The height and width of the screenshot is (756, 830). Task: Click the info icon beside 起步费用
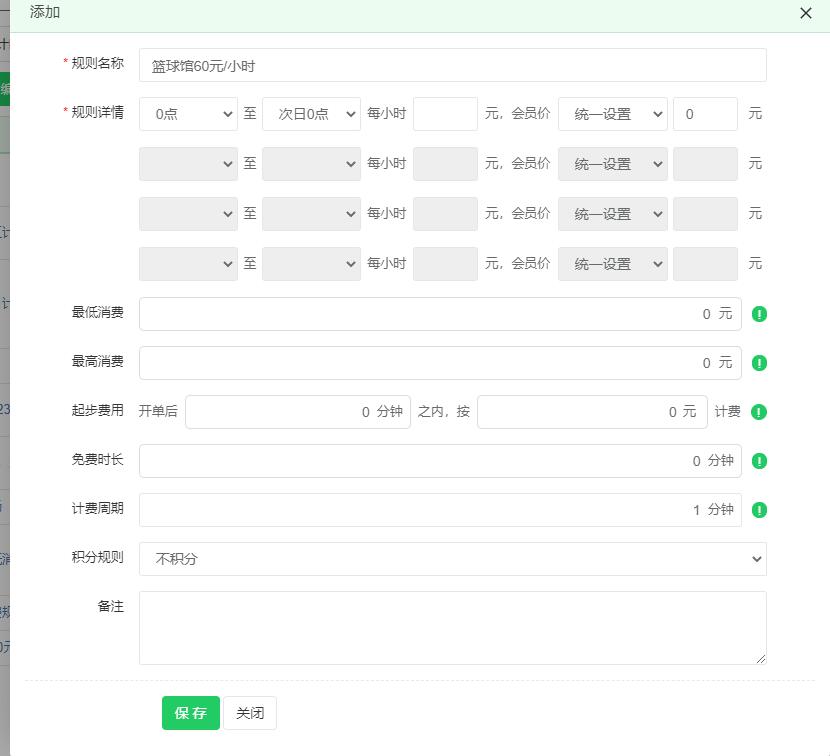[x=759, y=411]
